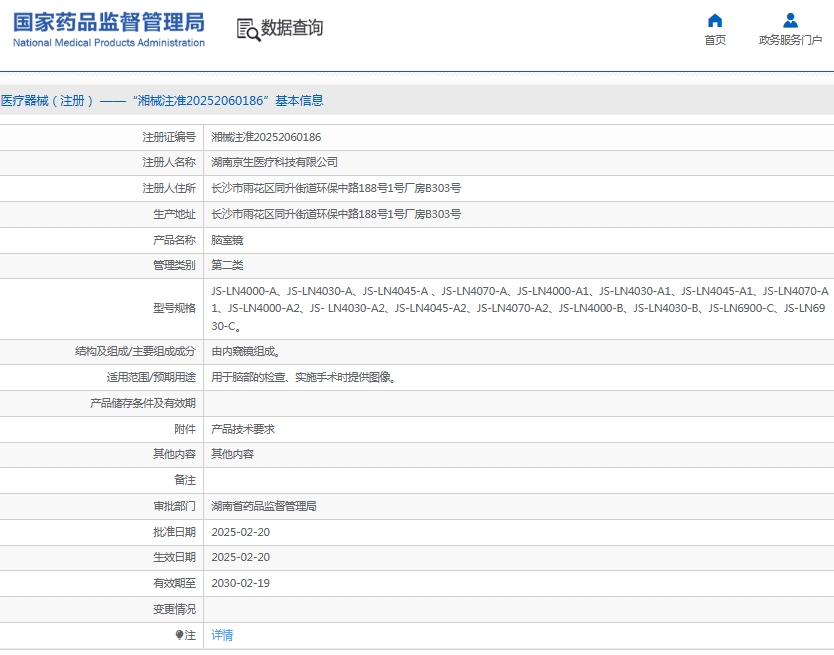Screen dimensions: 834x655
Task: Select the 有效期至 date 2030-02-19
Action: tap(240, 583)
